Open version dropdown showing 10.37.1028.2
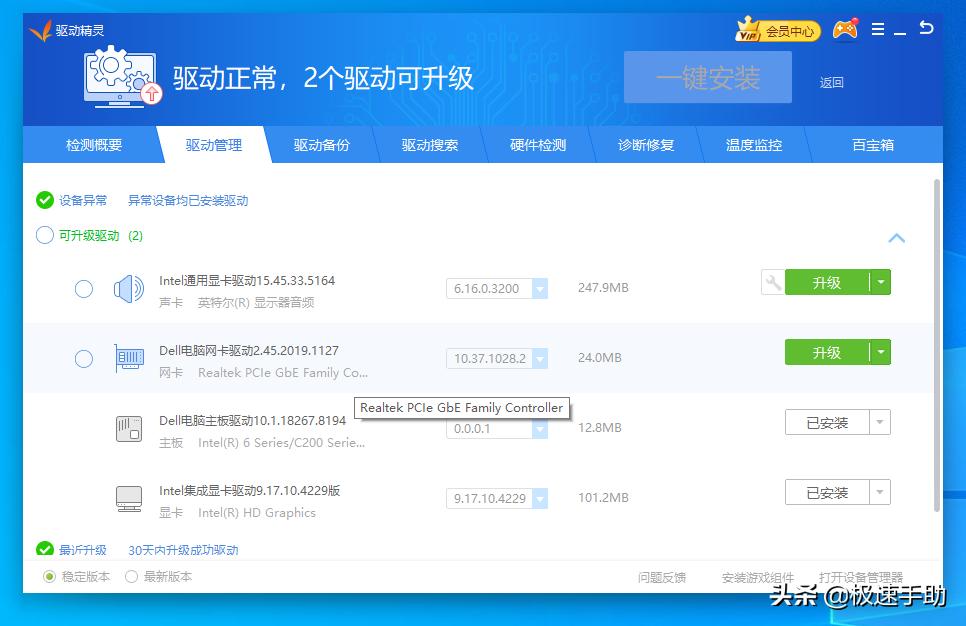This screenshot has height=626, width=966. click(x=540, y=359)
